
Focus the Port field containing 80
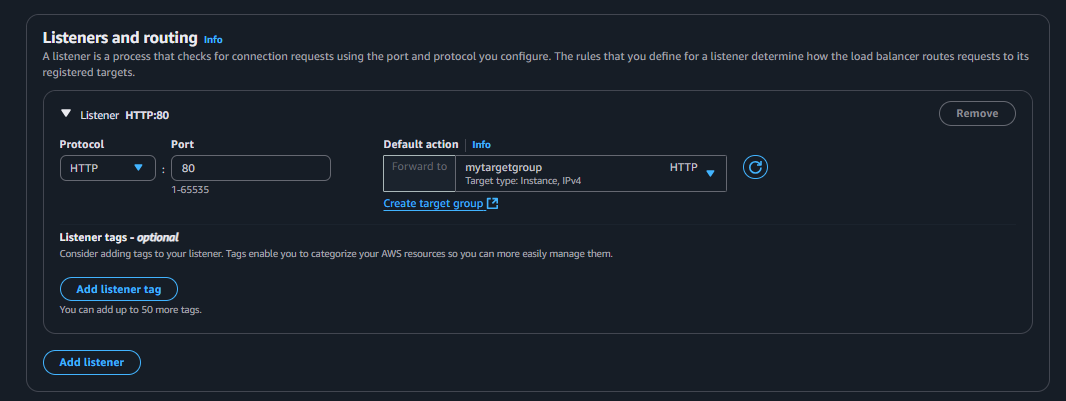tap(250, 168)
